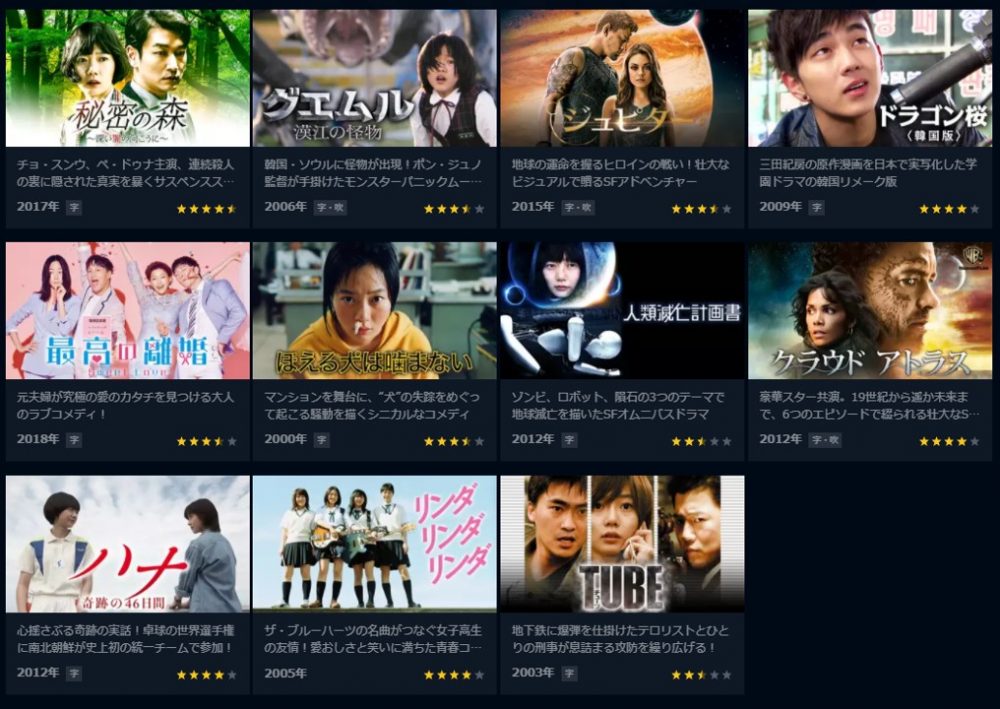Screen dimensions: 1000x709
Task: Open the リンダ リンダ リンダ thumbnail
Action: click(x=374, y=544)
